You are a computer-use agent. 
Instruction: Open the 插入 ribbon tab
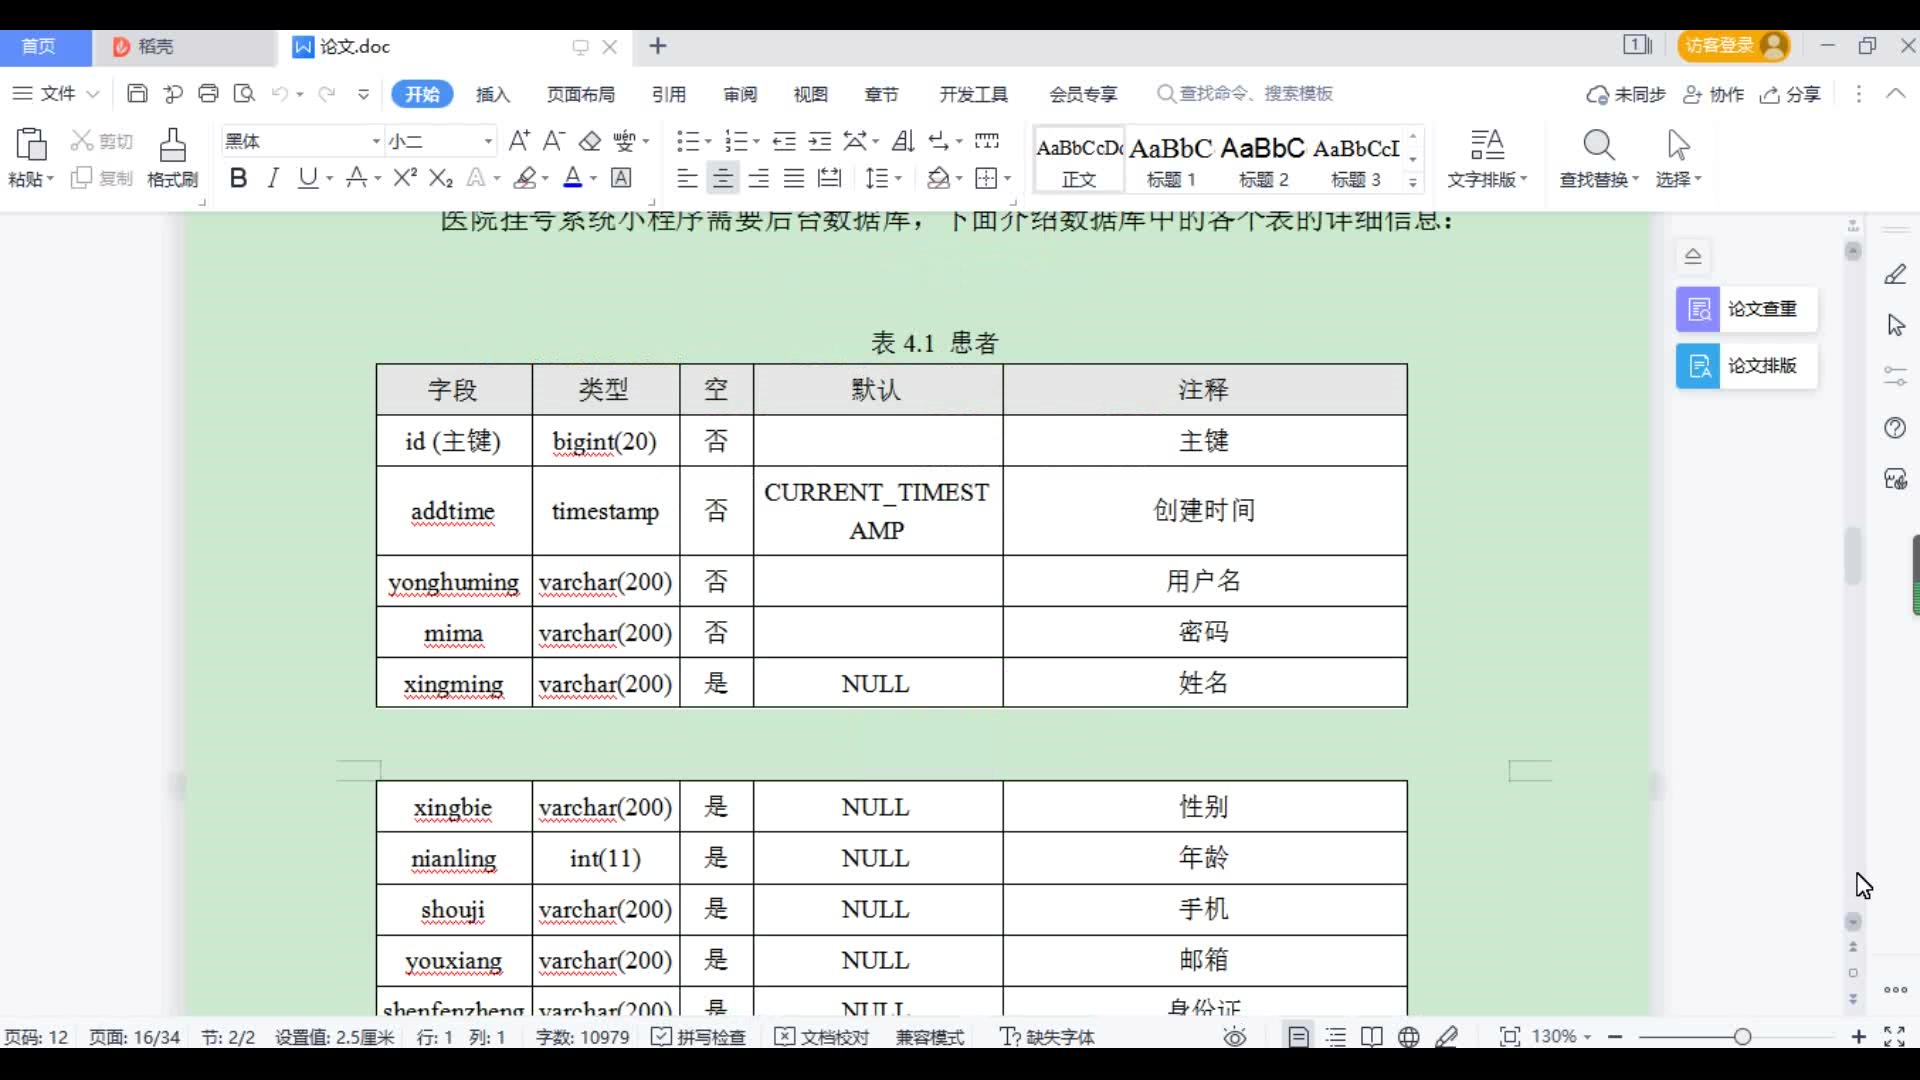[492, 94]
